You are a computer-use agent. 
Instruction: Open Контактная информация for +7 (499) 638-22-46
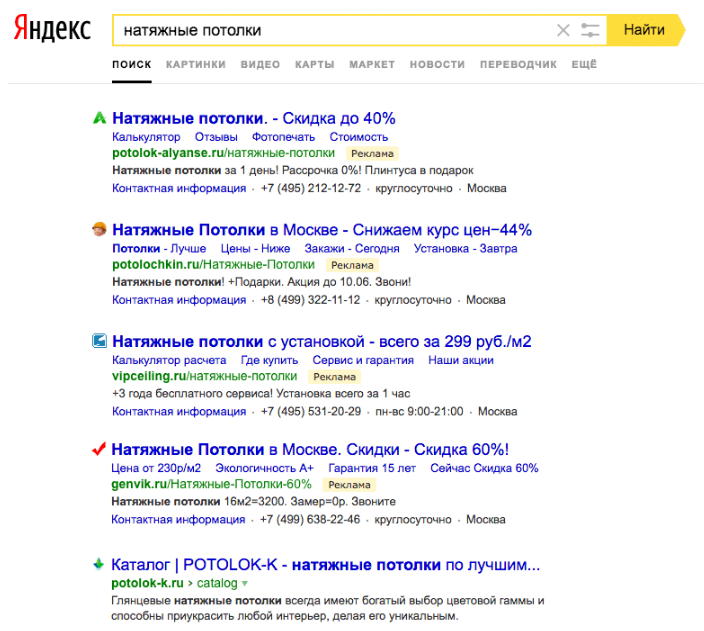pos(178,519)
